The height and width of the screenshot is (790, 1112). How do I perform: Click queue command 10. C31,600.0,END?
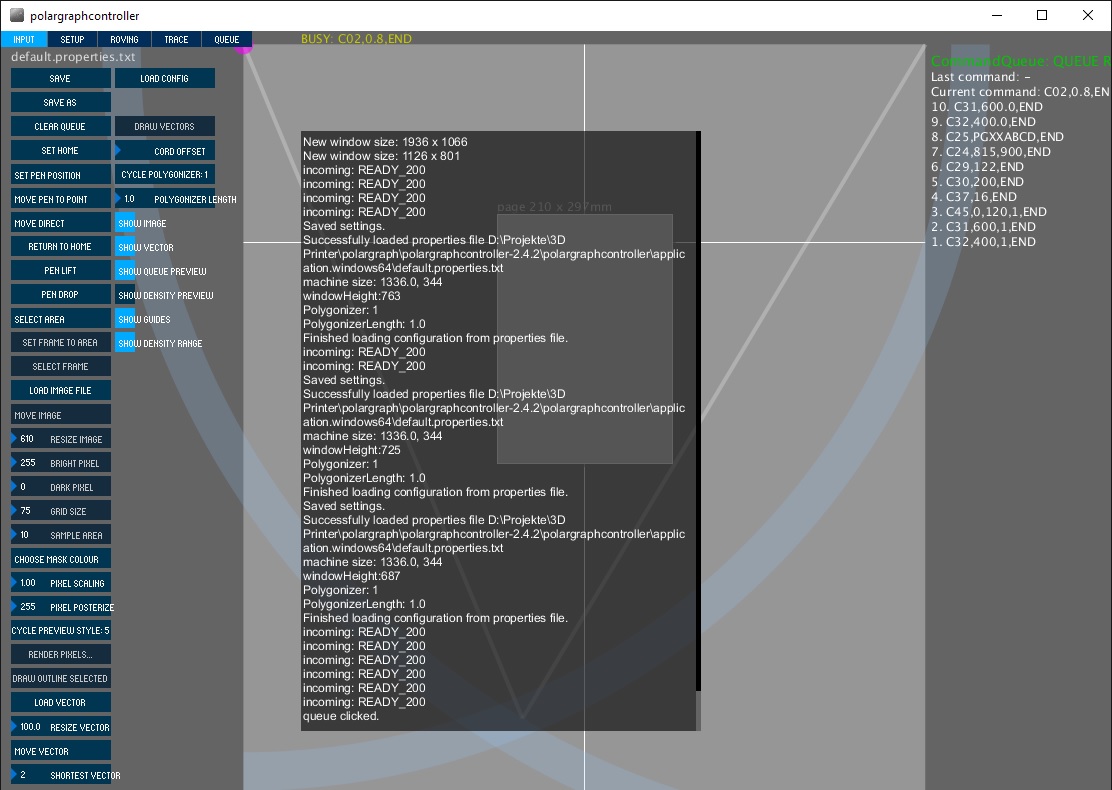coord(986,107)
